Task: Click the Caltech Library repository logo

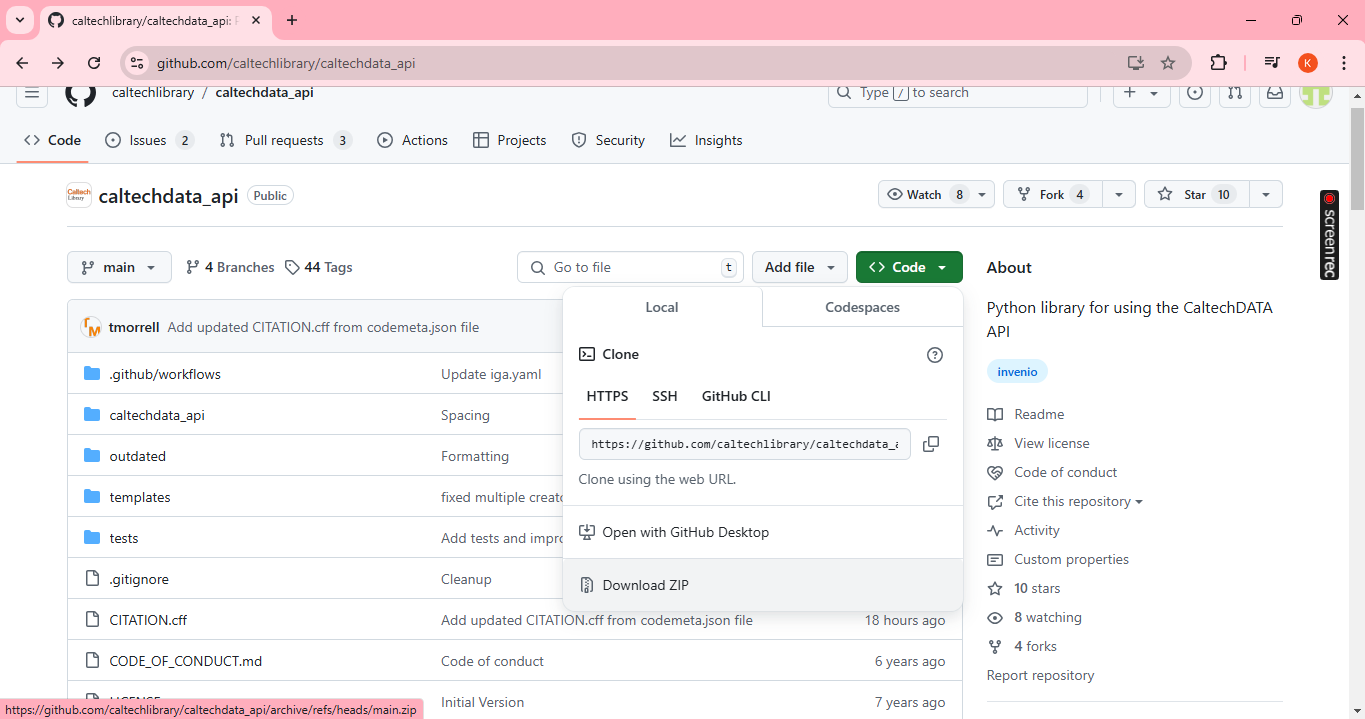Action: point(79,195)
